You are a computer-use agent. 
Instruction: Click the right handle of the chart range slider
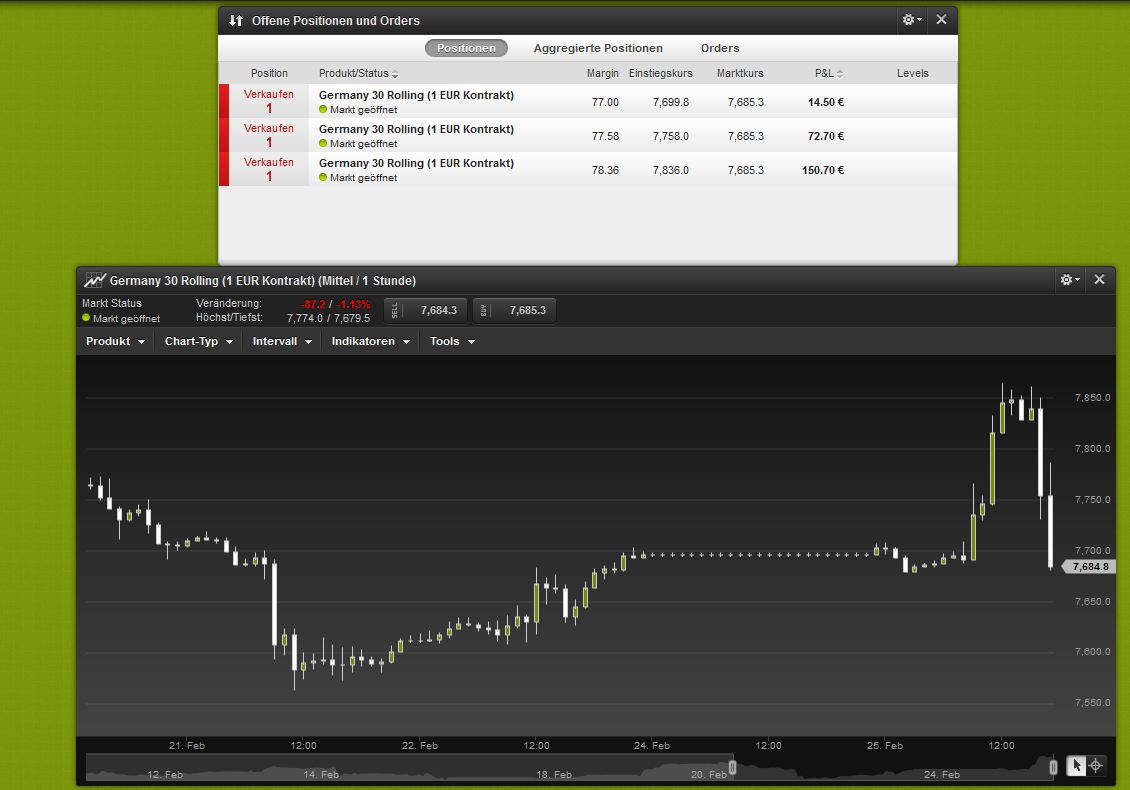(x=1053, y=767)
